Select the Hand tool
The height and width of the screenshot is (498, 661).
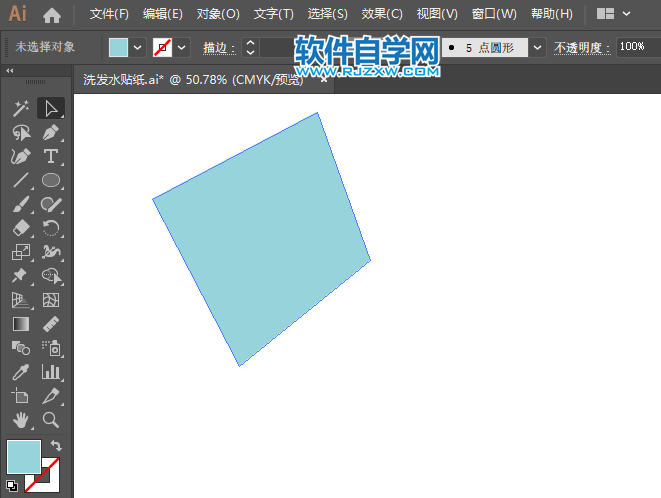21,420
